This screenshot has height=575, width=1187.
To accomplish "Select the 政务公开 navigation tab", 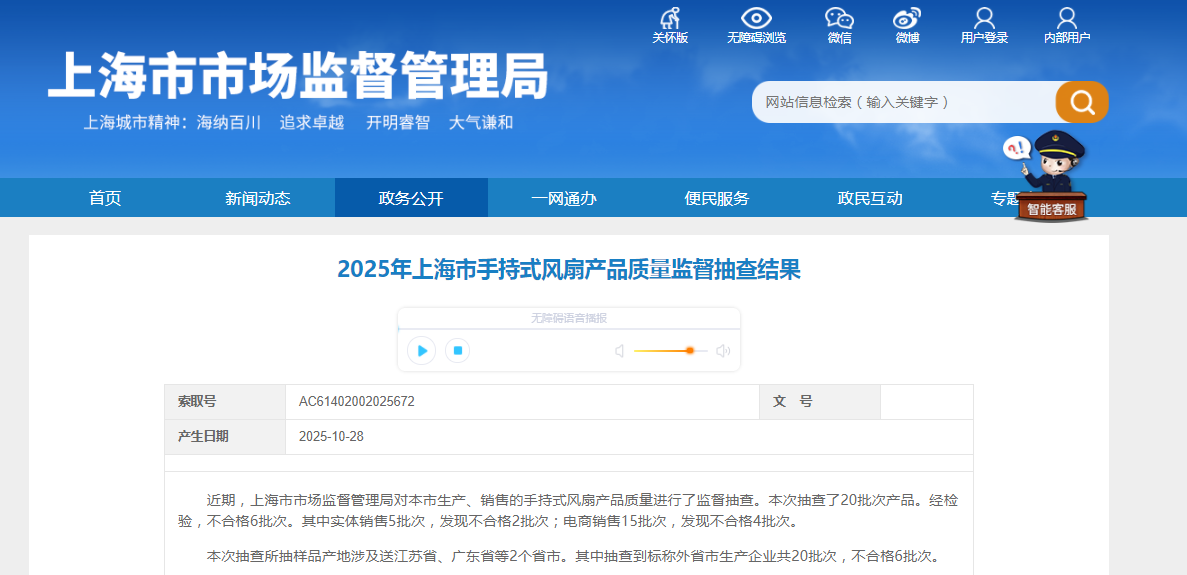I will coord(411,198).
